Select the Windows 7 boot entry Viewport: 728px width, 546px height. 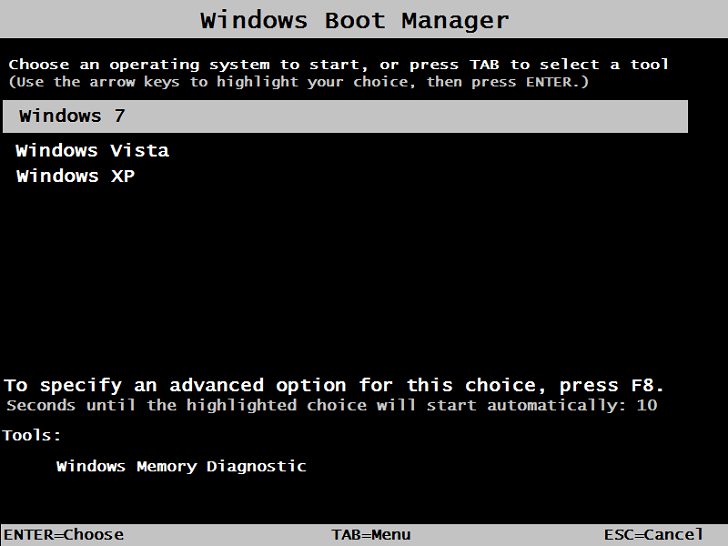coord(345,116)
